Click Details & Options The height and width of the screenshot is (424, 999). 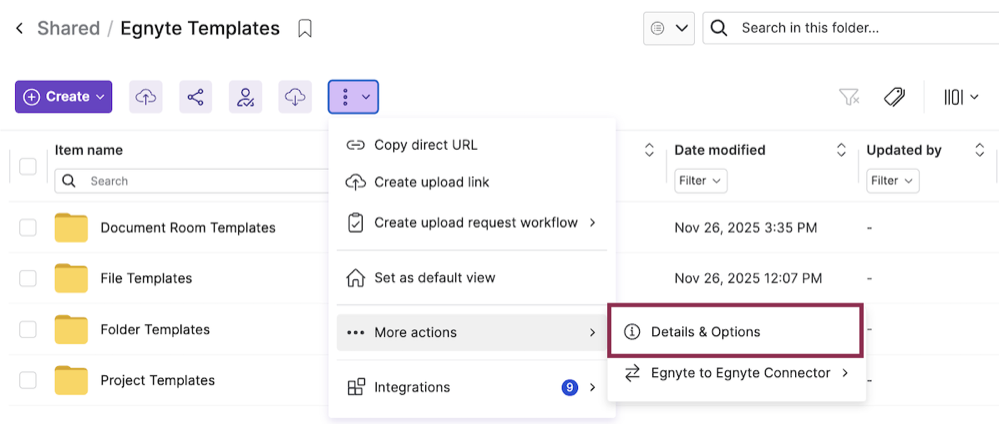pyautogui.click(x=736, y=332)
